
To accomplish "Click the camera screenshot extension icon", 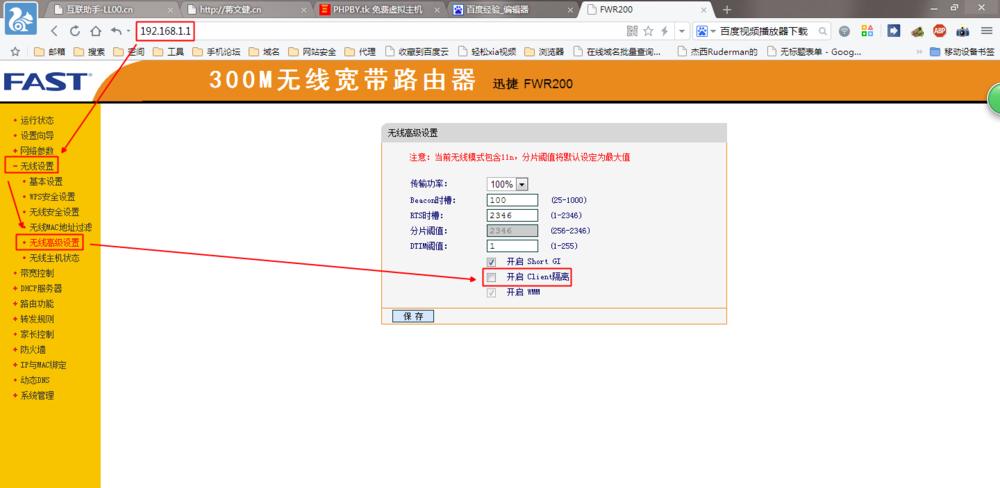I will 962,31.
